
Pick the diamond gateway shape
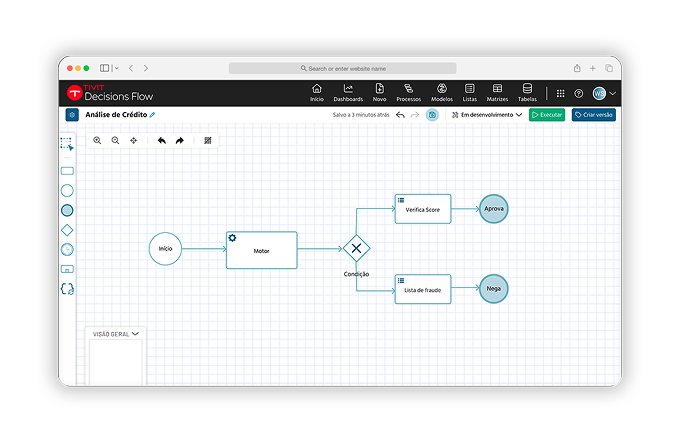pos(67,230)
